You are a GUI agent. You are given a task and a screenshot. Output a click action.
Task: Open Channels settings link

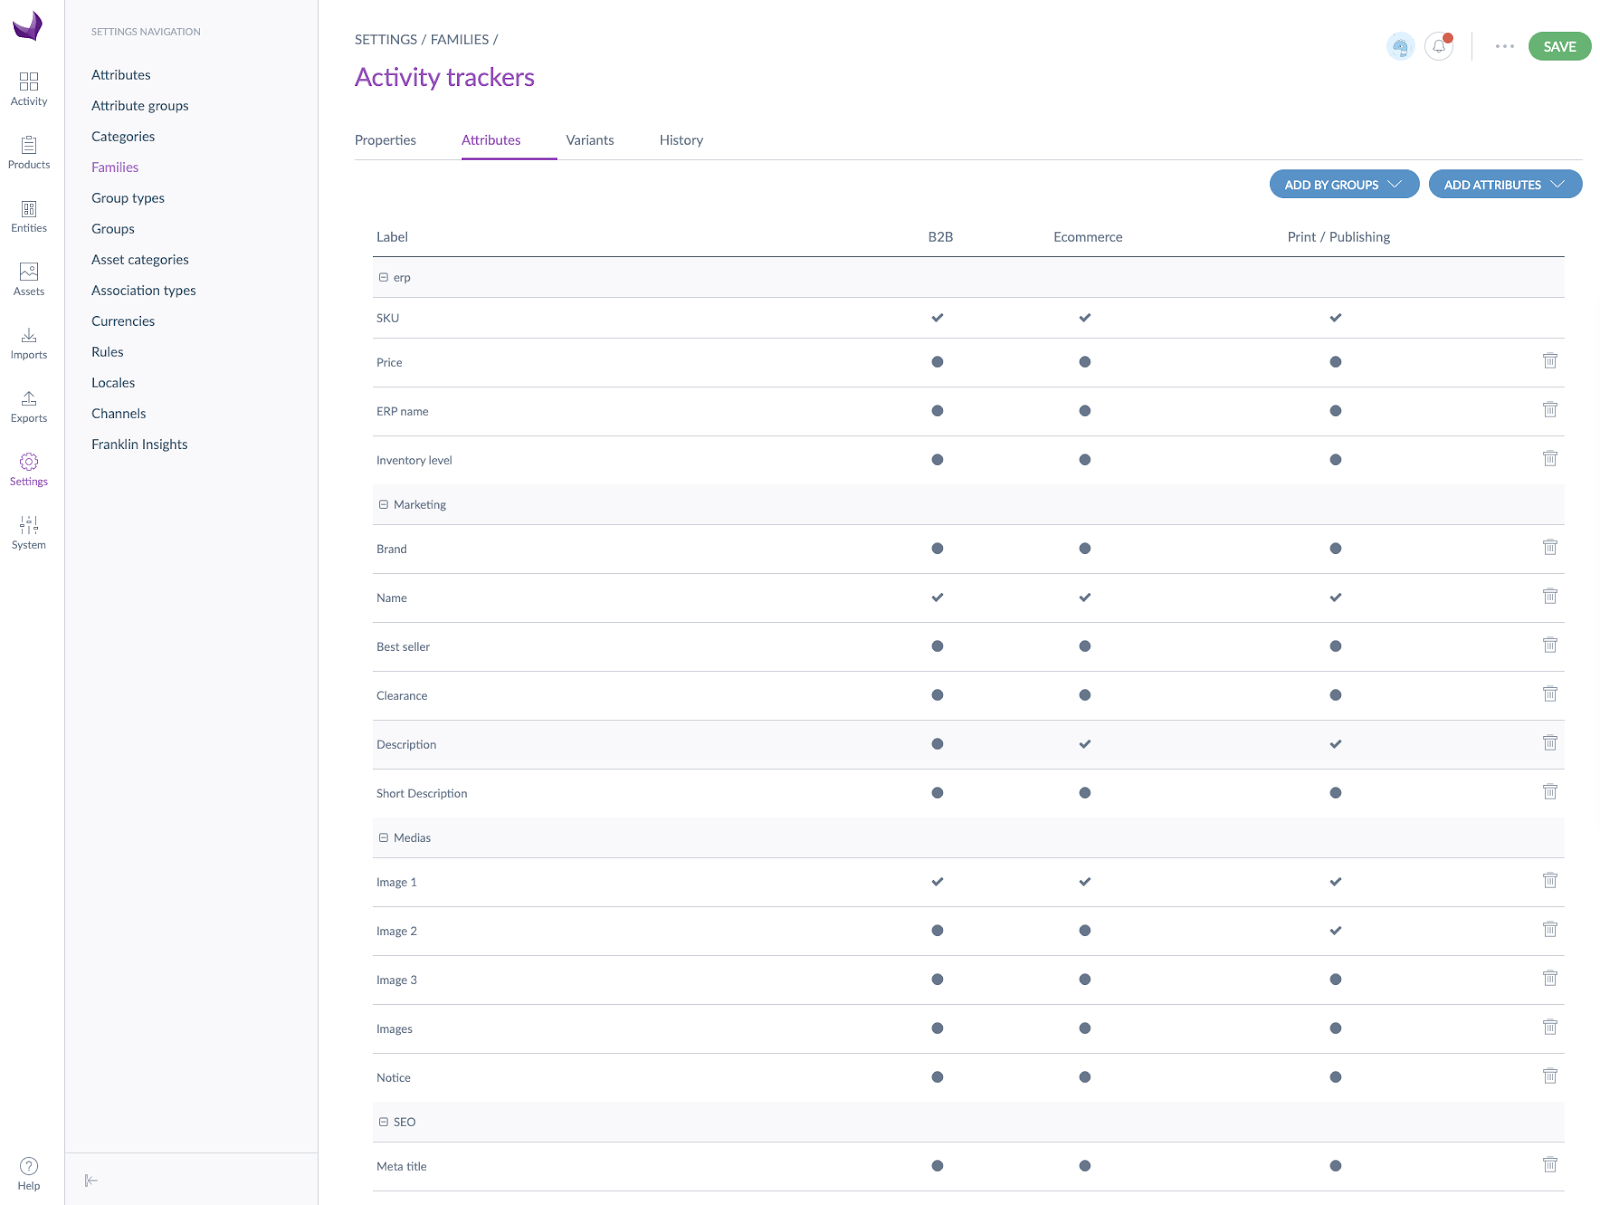pyautogui.click(x=119, y=413)
